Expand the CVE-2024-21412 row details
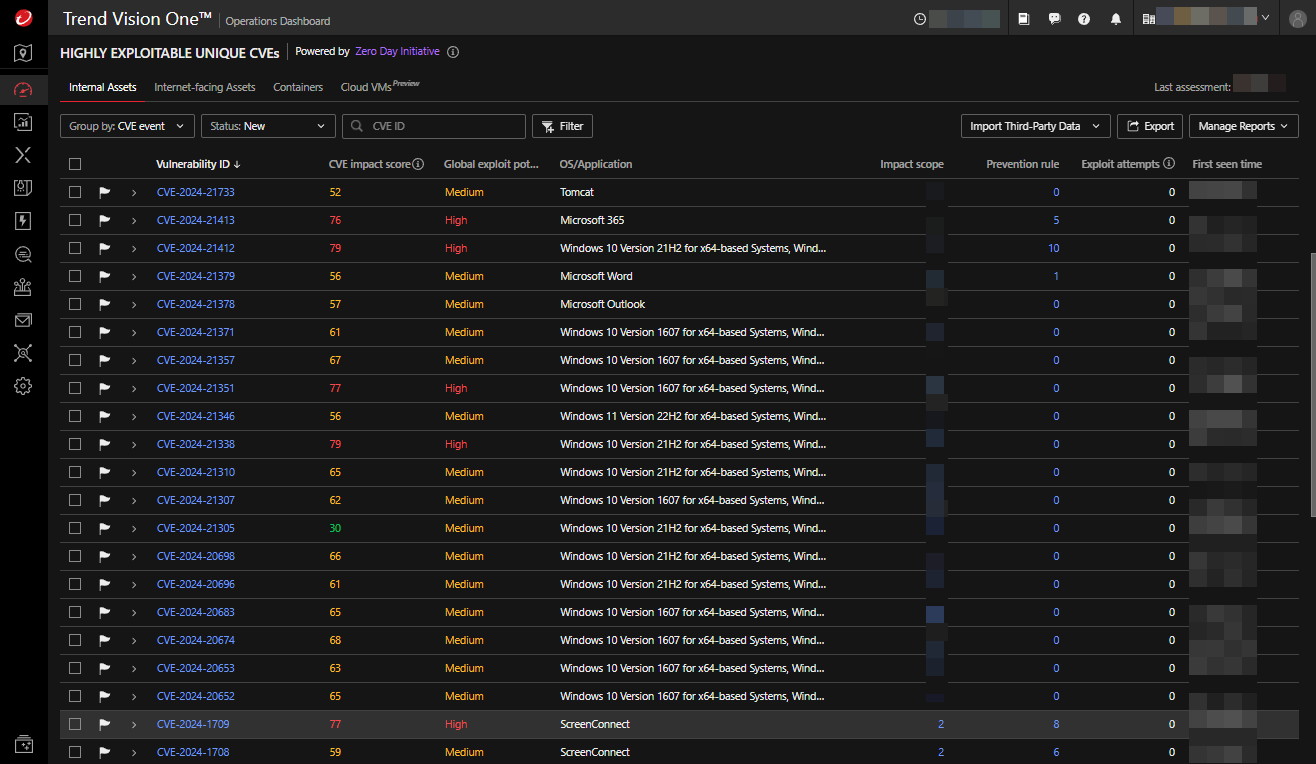The height and width of the screenshot is (764, 1316). (134, 248)
